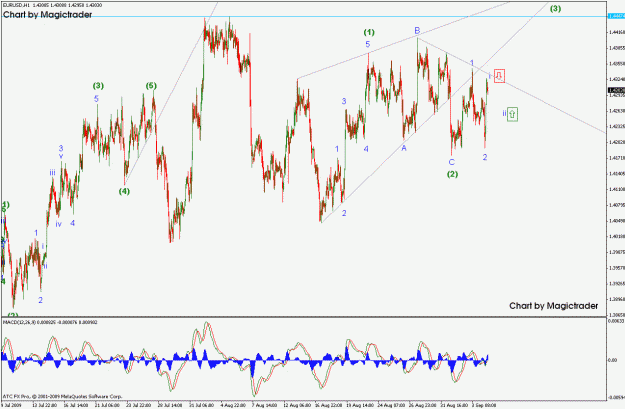
Task: Click the '13 Jul 22:00' time axis label
Action: 44,405
